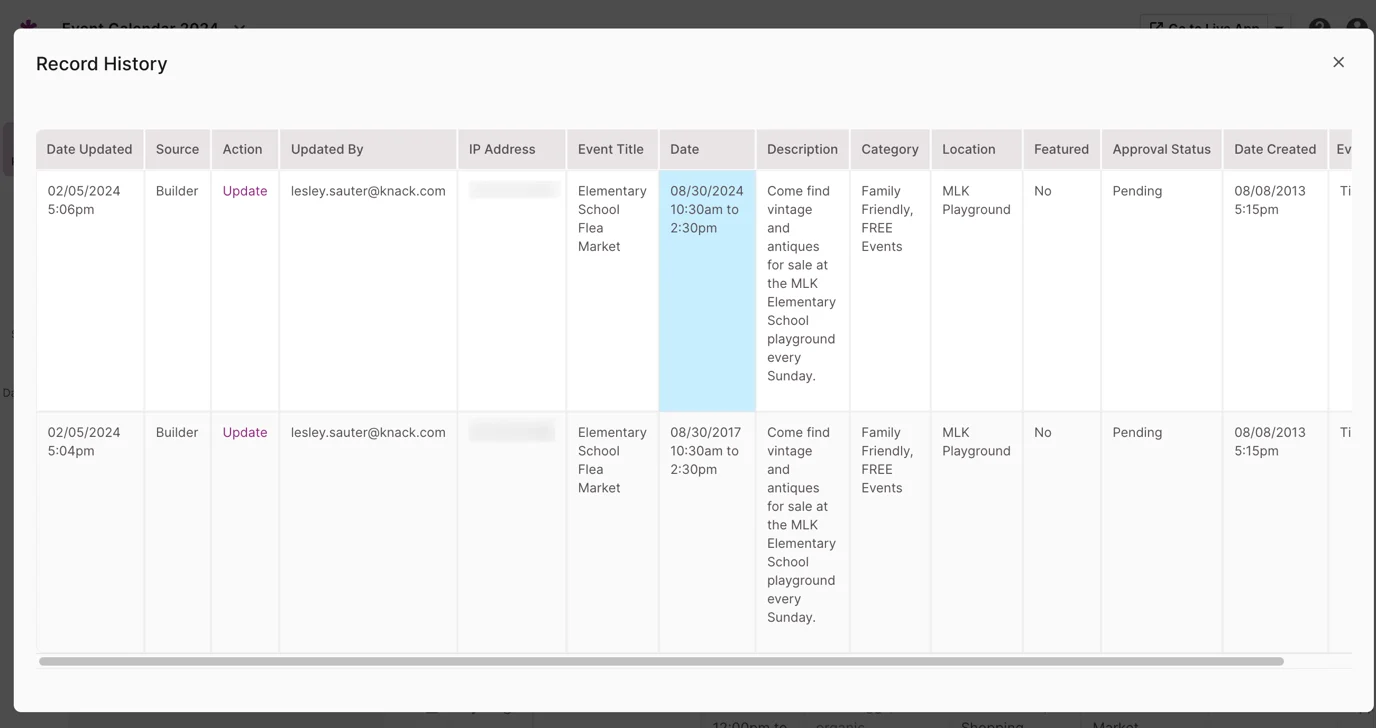The height and width of the screenshot is (728, 1376).
Task: Click Update link in the 5:04pm row
Action: click(x=245, y=433)
